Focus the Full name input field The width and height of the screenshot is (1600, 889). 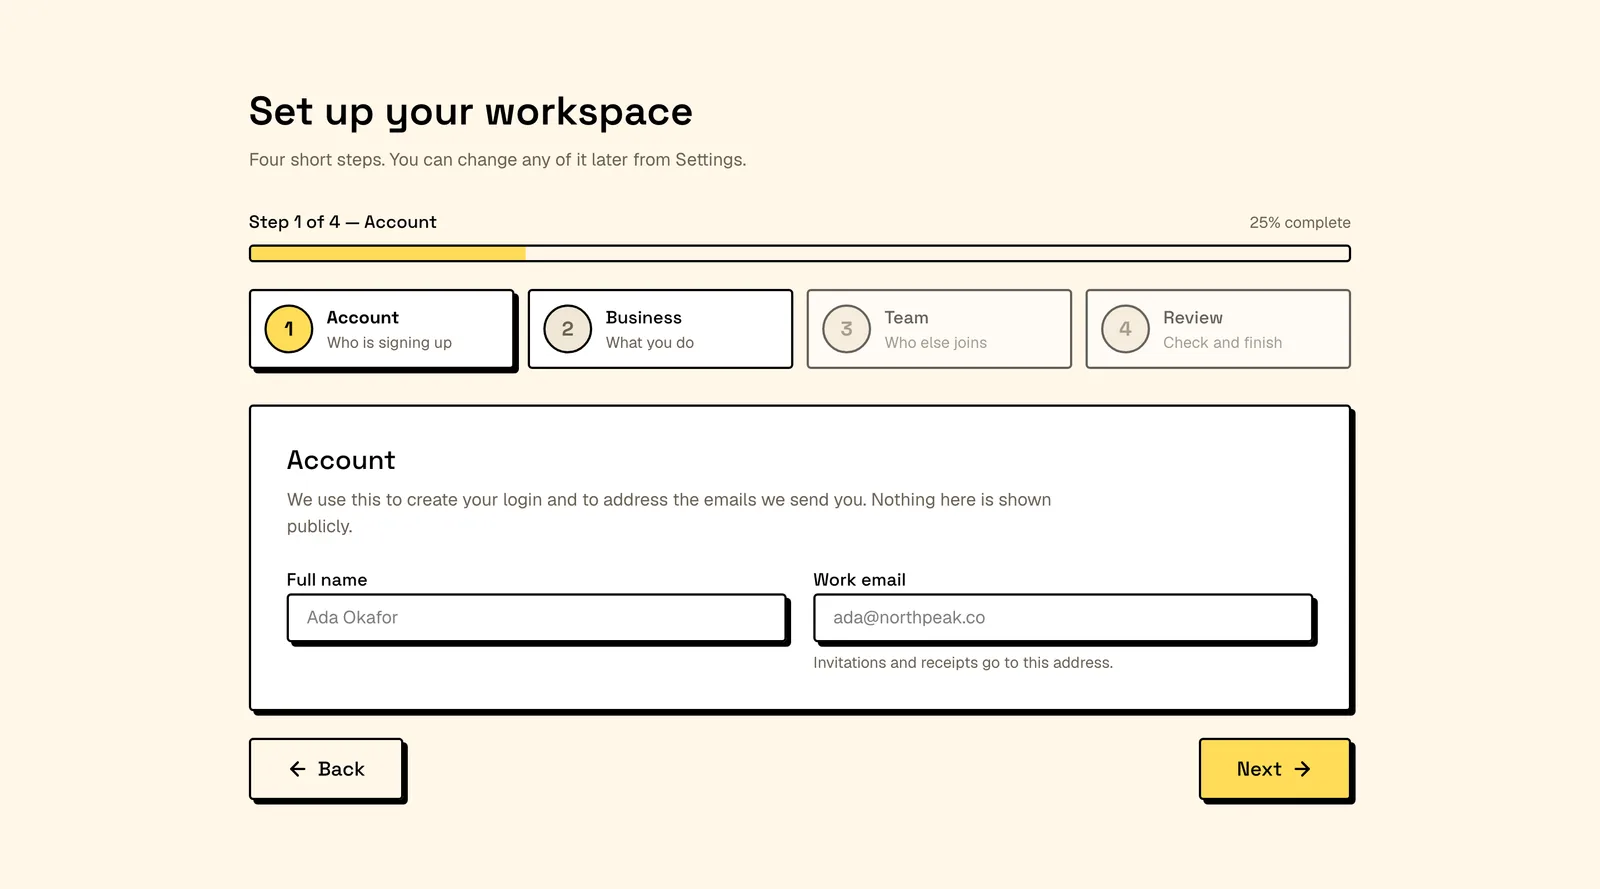[536, 618]
